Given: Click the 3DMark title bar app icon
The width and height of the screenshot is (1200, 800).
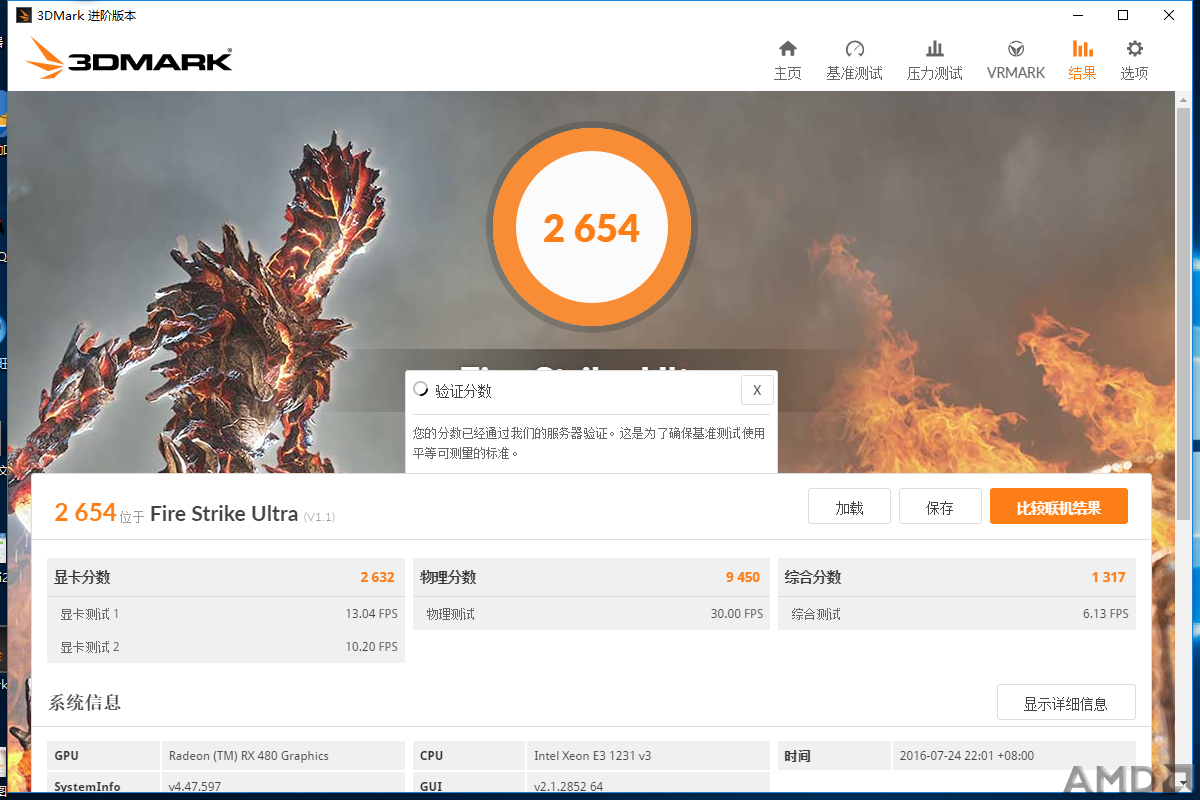Looking at the screenshot, I should click(23, 15).
